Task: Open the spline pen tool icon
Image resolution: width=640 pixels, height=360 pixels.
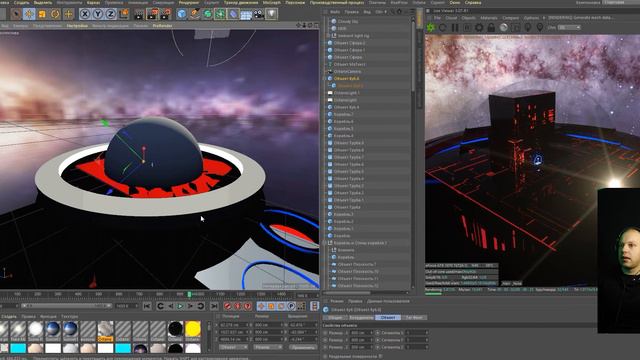Action: (x=195, y=14)
